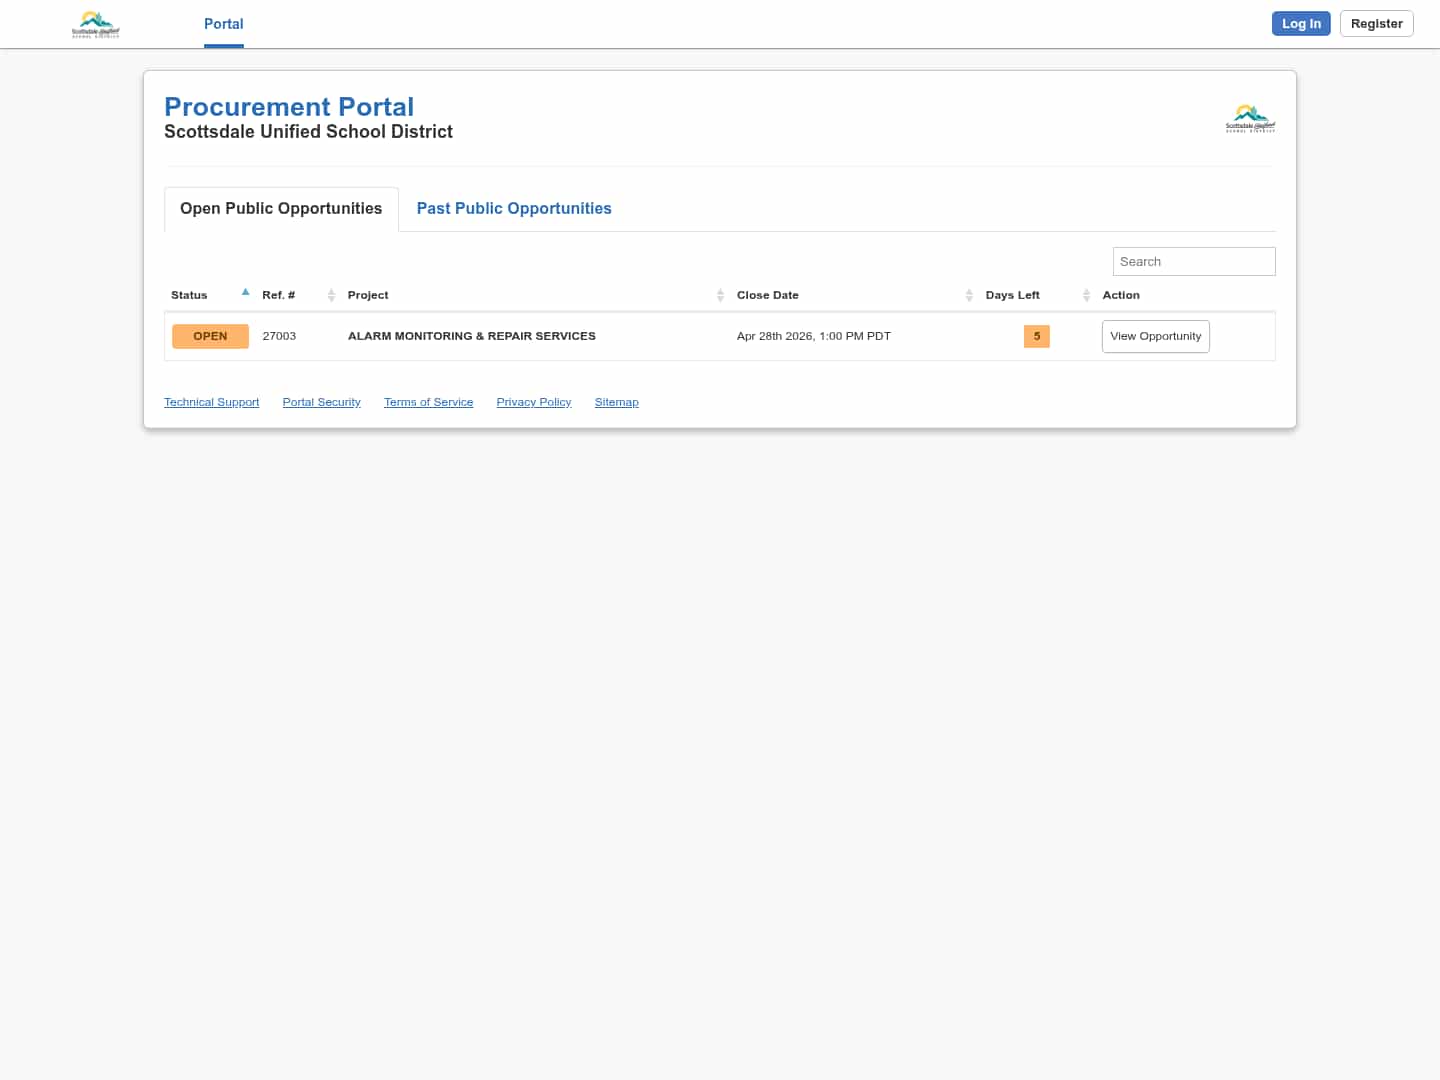Image resolution: width=1440 pixels, height=1080 pixels.
Task: Sort by the Days Left column icon
Action: 1086,295
